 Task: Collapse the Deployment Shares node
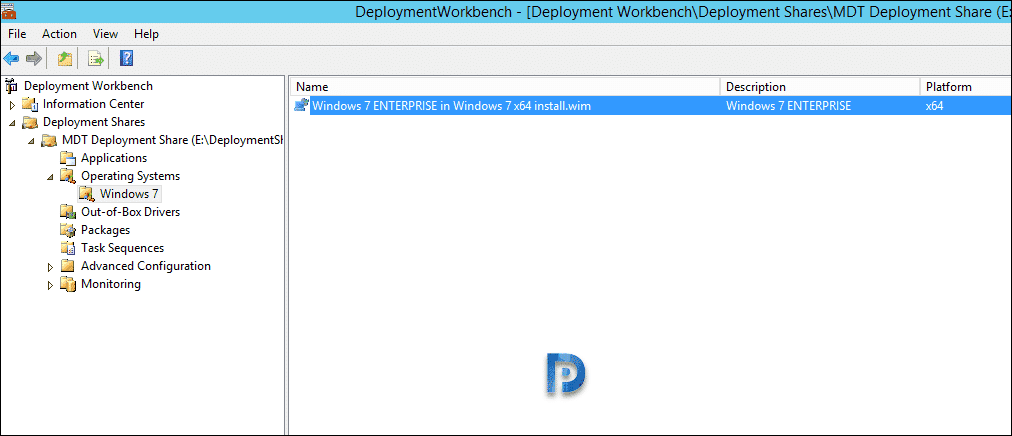[12, 123]
